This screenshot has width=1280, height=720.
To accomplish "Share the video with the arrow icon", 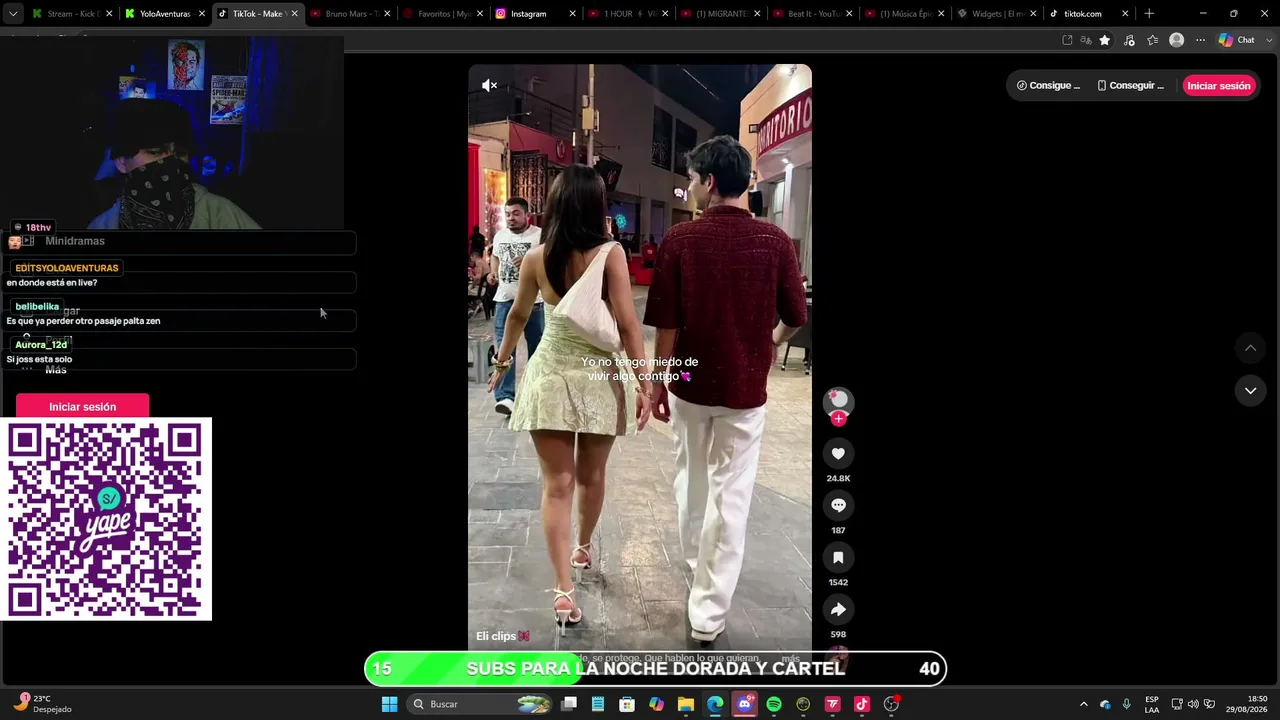I will (838, 610).
